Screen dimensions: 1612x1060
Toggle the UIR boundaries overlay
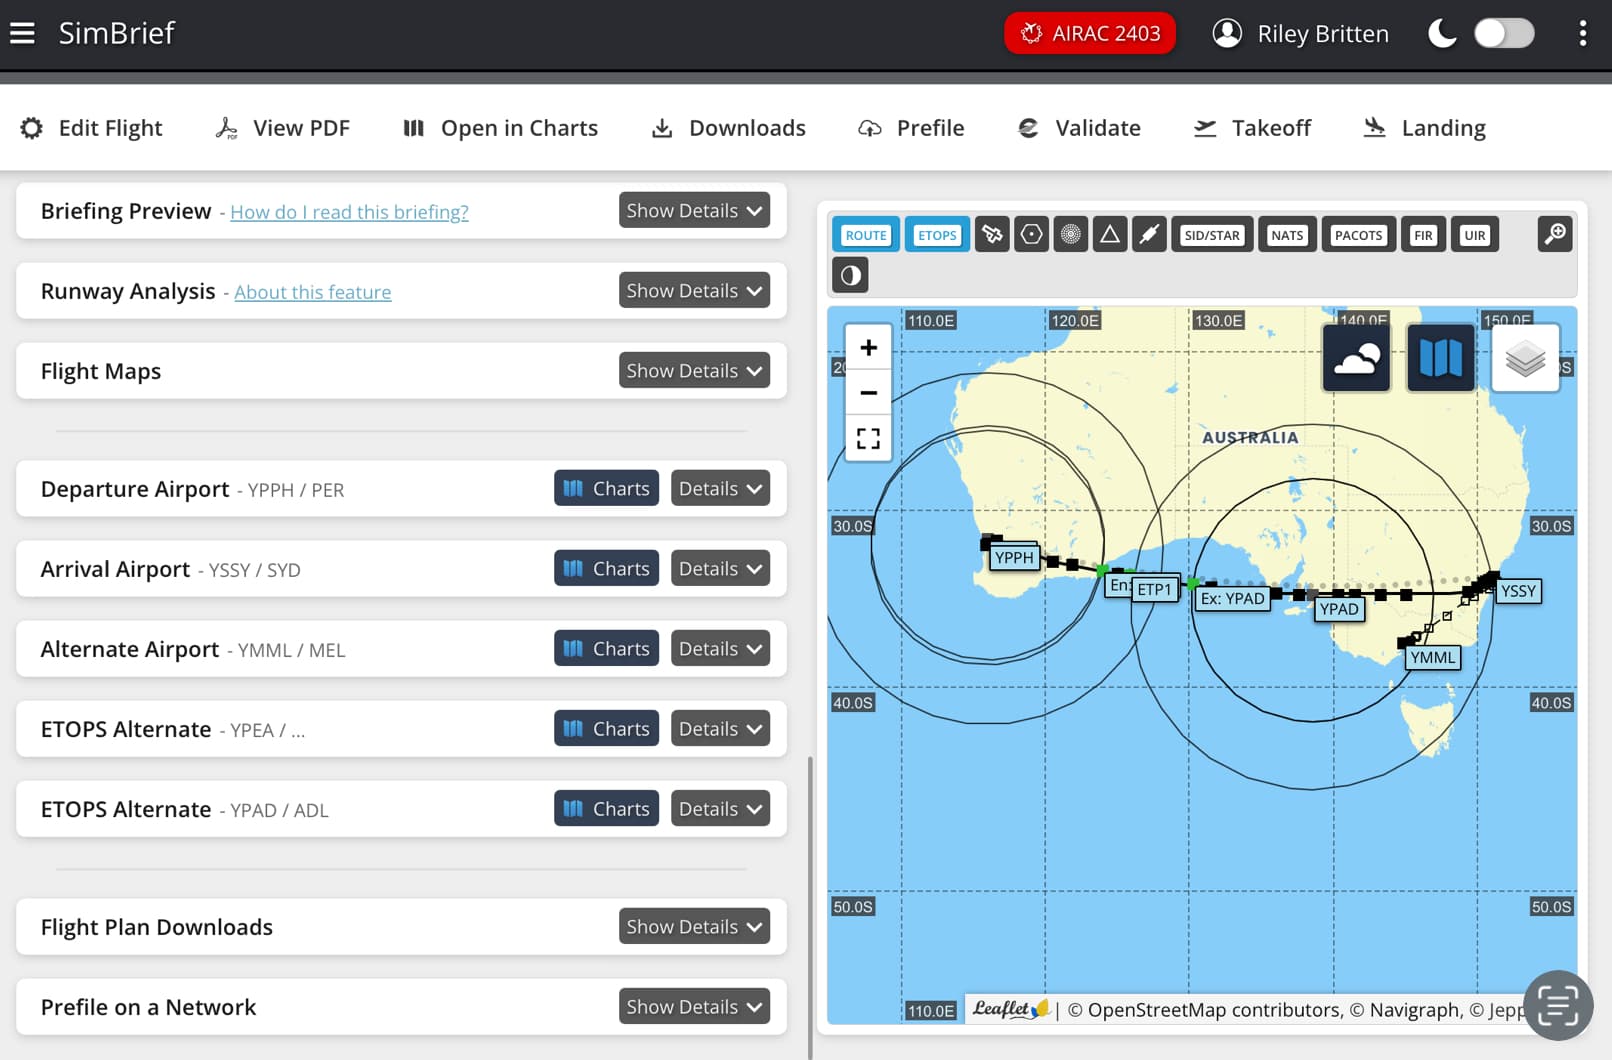coord(1475,235)
